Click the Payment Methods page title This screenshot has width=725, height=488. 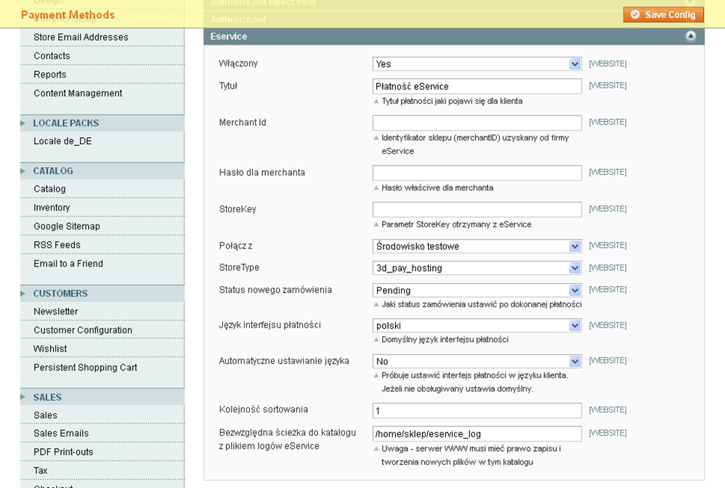[x=68, y=15]
